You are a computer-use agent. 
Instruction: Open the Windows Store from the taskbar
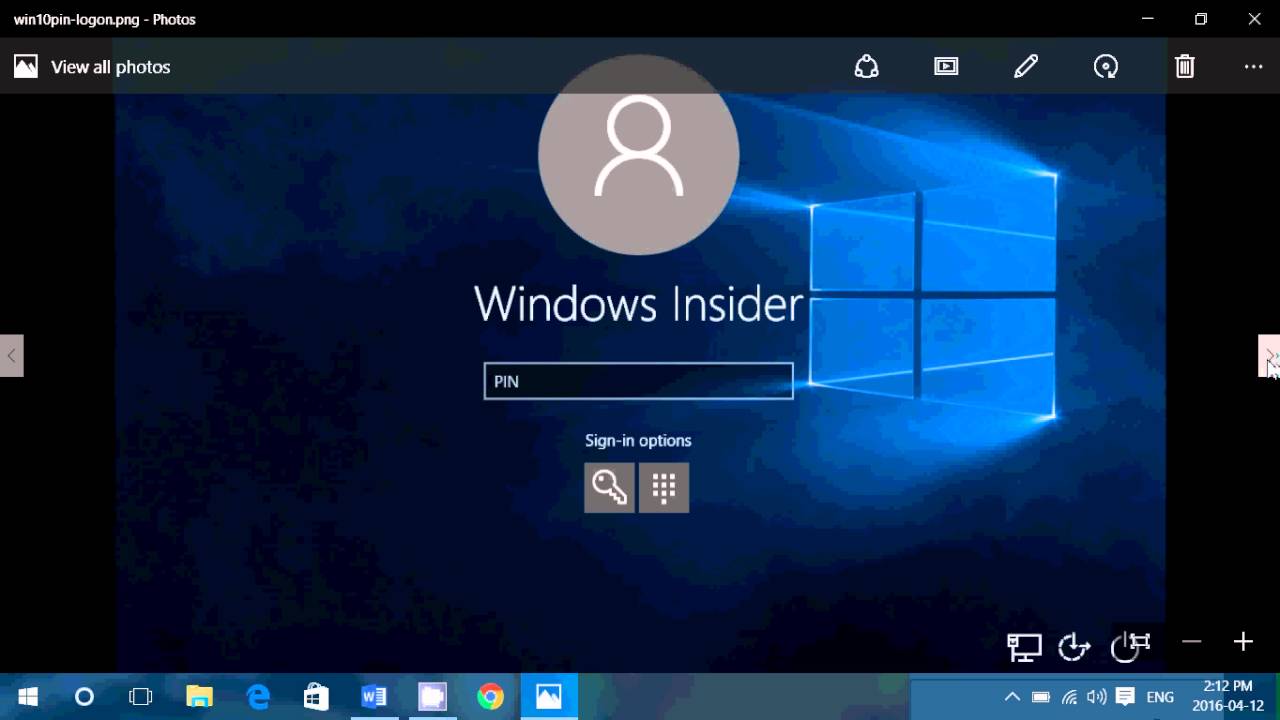pyautogui.click(x=316, y=697)
